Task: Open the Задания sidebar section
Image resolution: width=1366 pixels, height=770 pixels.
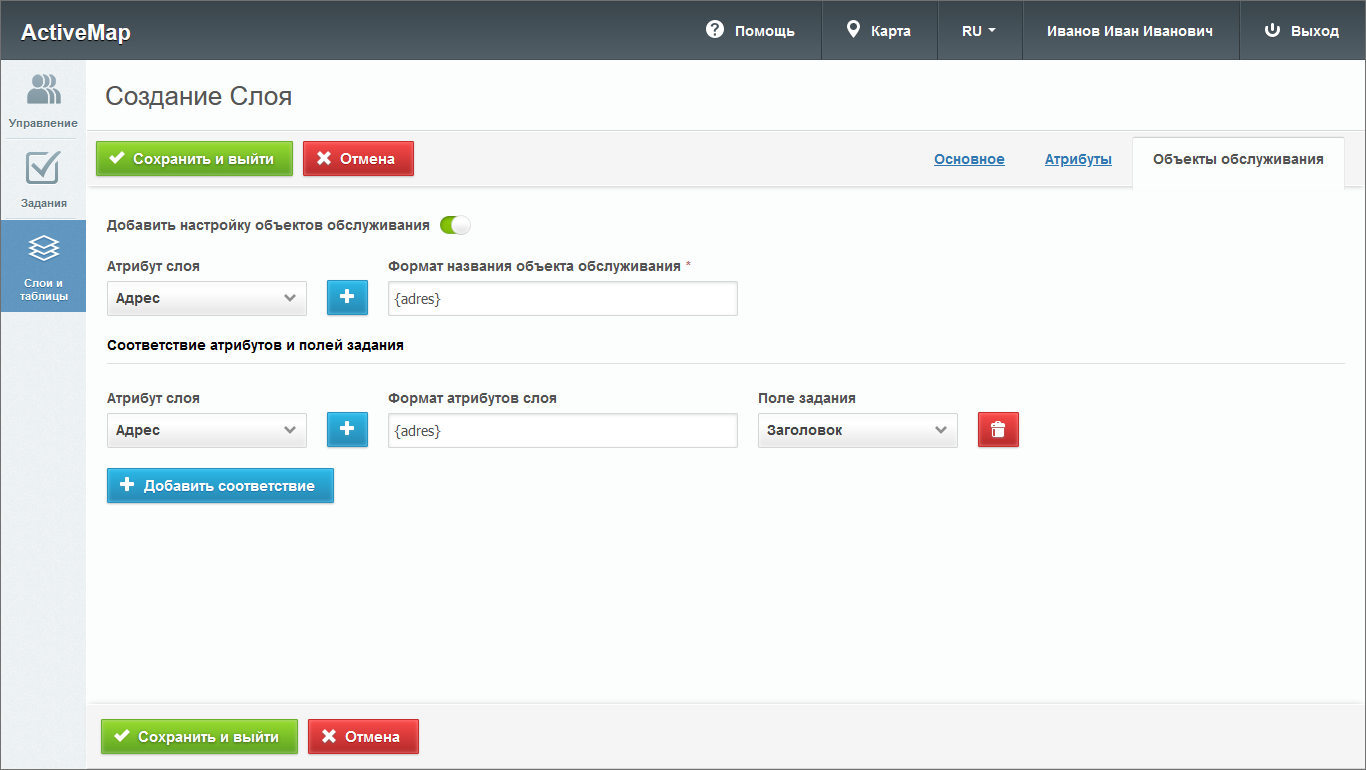Action: 43,179
